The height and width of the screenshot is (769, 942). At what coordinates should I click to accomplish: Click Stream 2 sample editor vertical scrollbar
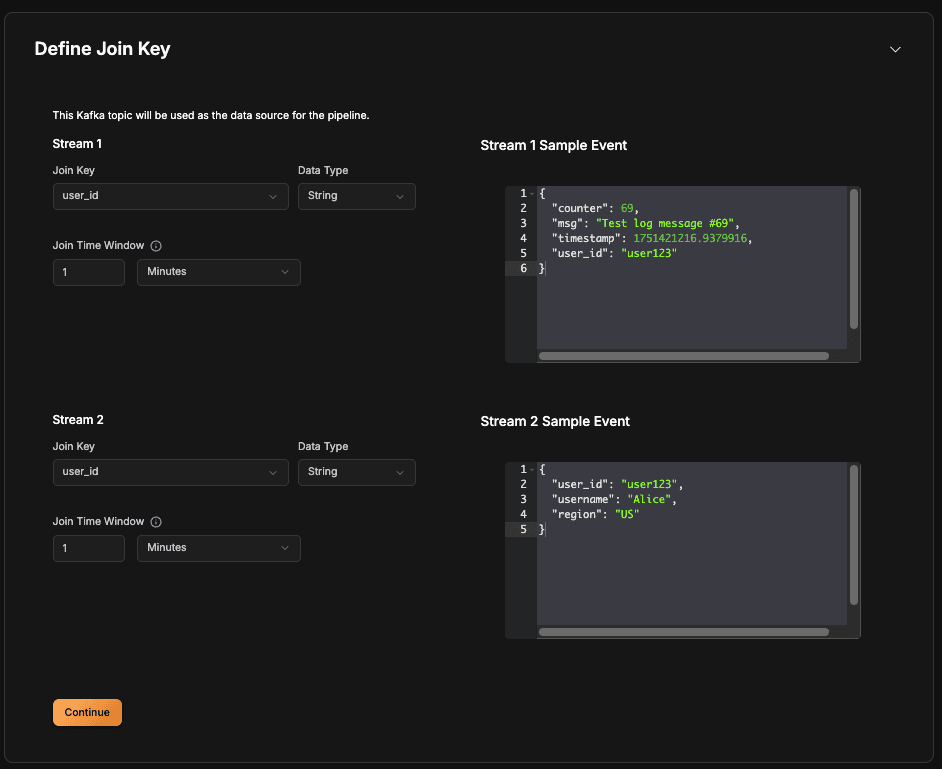pyautogui.click(x=854, y=535)
